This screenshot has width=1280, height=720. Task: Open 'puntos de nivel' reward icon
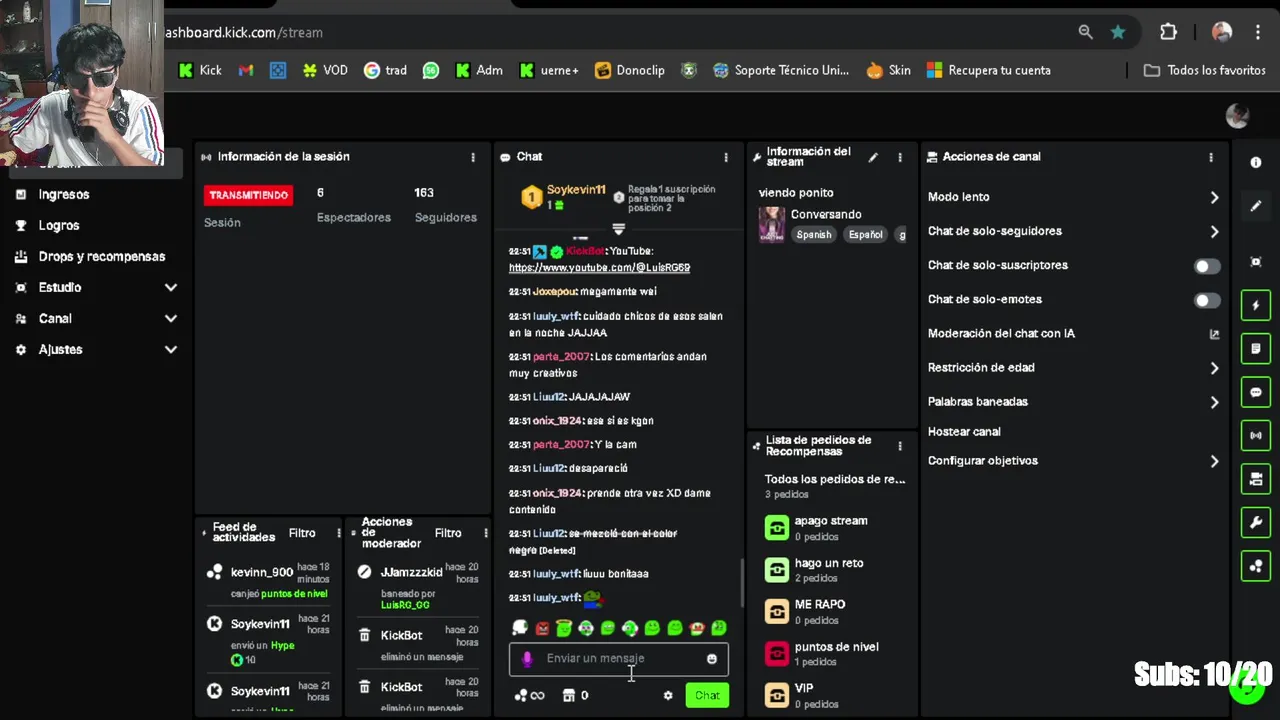pyautogui.click(x=777, y=653)
